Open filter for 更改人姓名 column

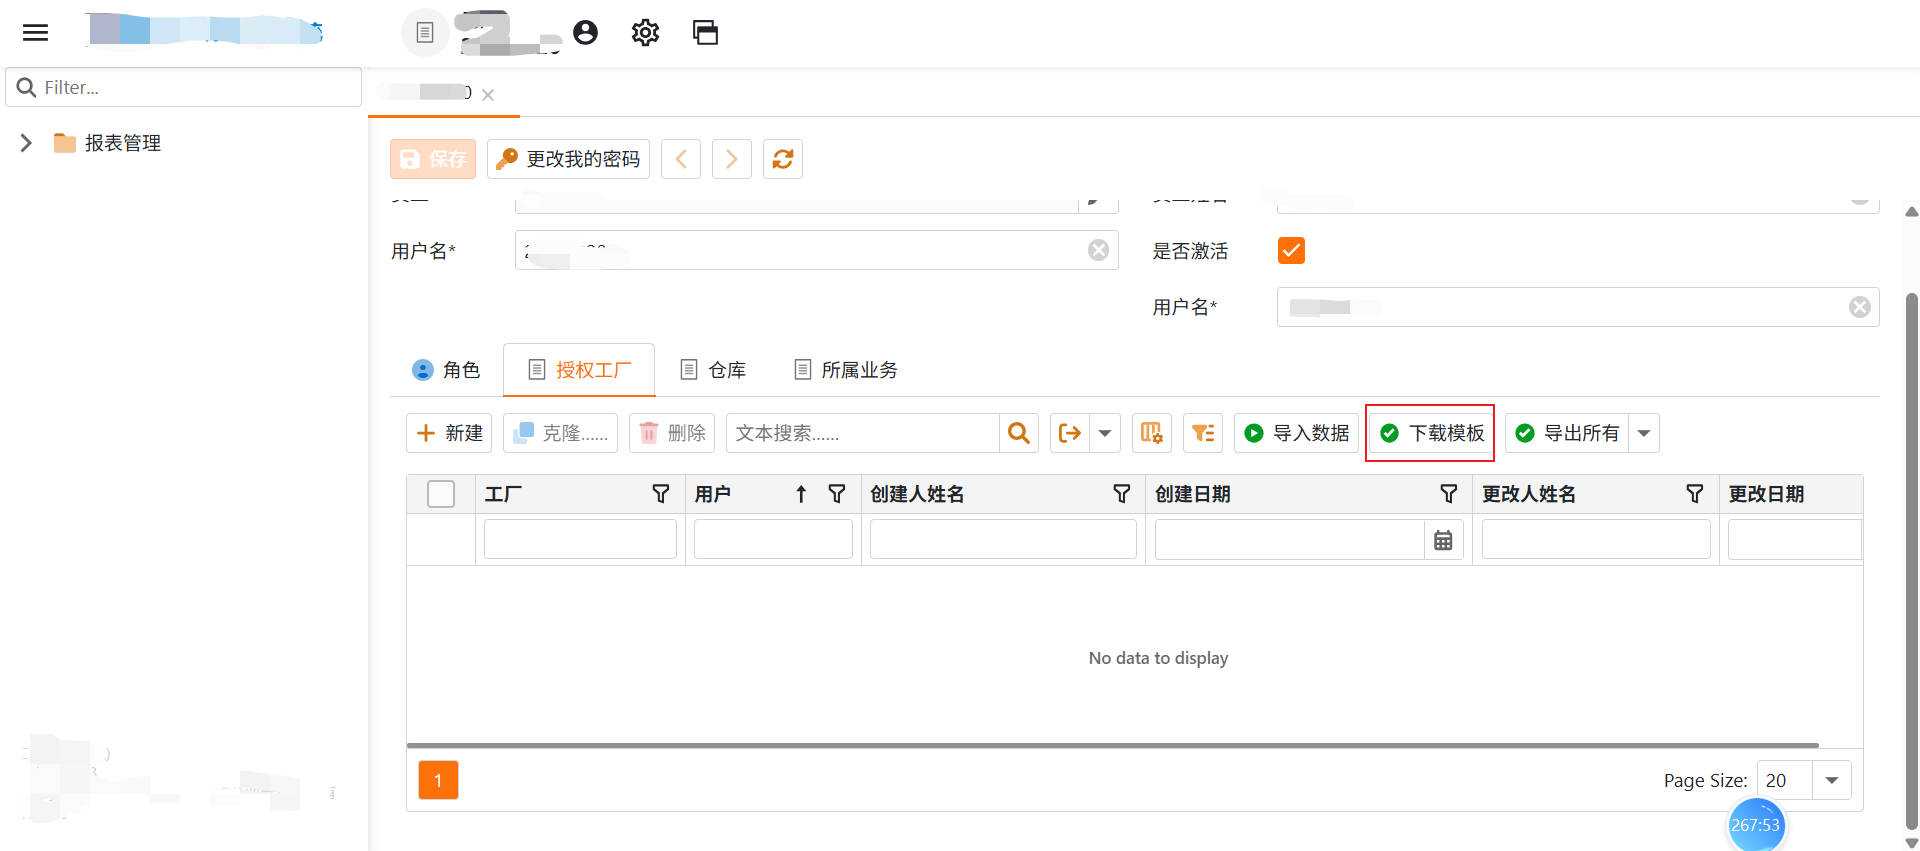(x=1695, y=494)
